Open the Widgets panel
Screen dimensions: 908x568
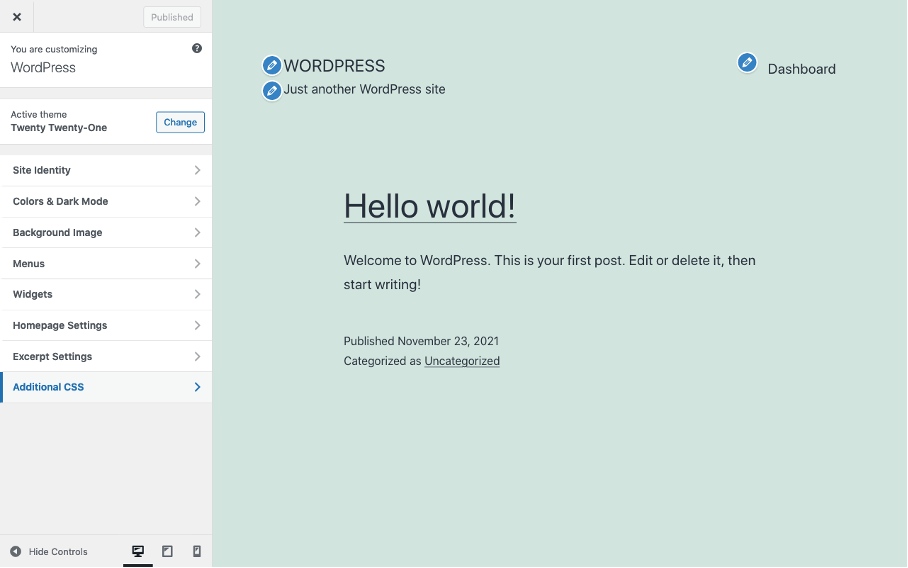point(106,294)
